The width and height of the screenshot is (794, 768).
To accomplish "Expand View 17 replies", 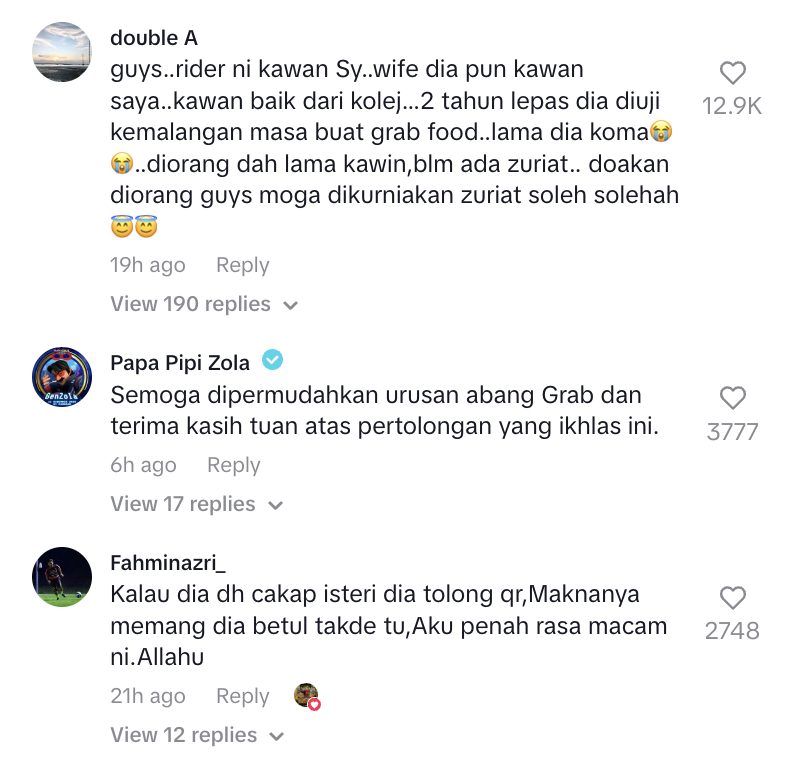I will 196,504.
